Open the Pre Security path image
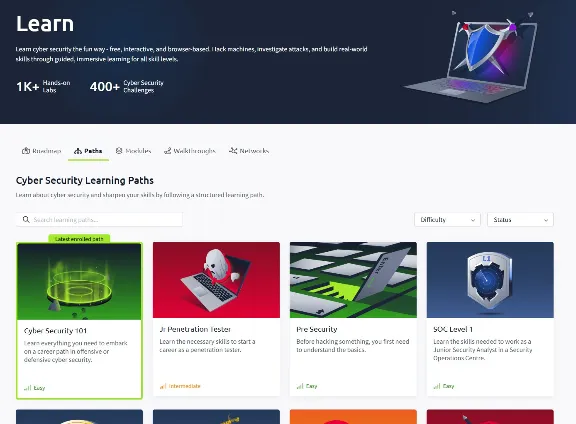Image resolution: width=576 pixels, height=424 pixels. pyautogui.click(x=353, y=280)
